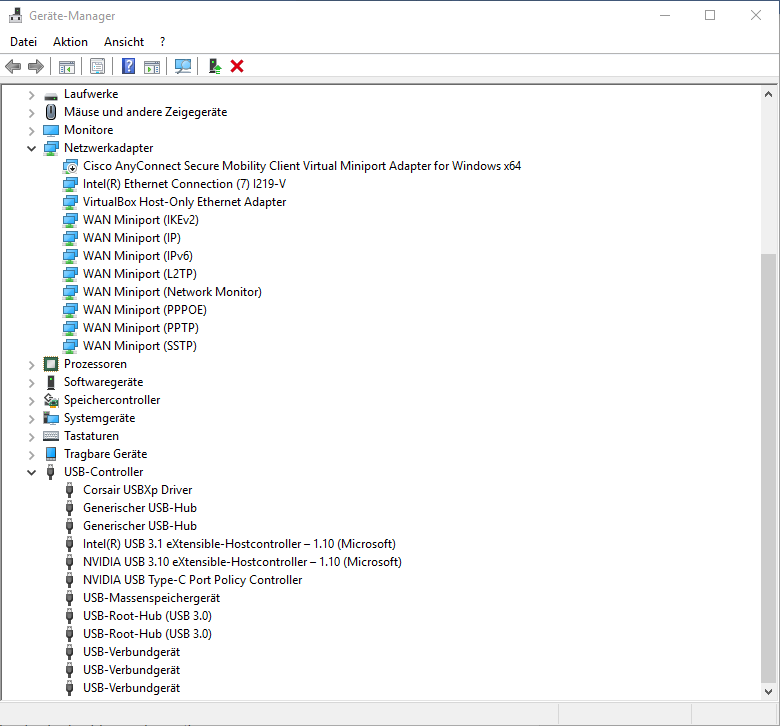Image resolution: width=780 pixels, height=726 pixels.
Task: Expand the Monitore node
Action: click(x=31, y=131)
